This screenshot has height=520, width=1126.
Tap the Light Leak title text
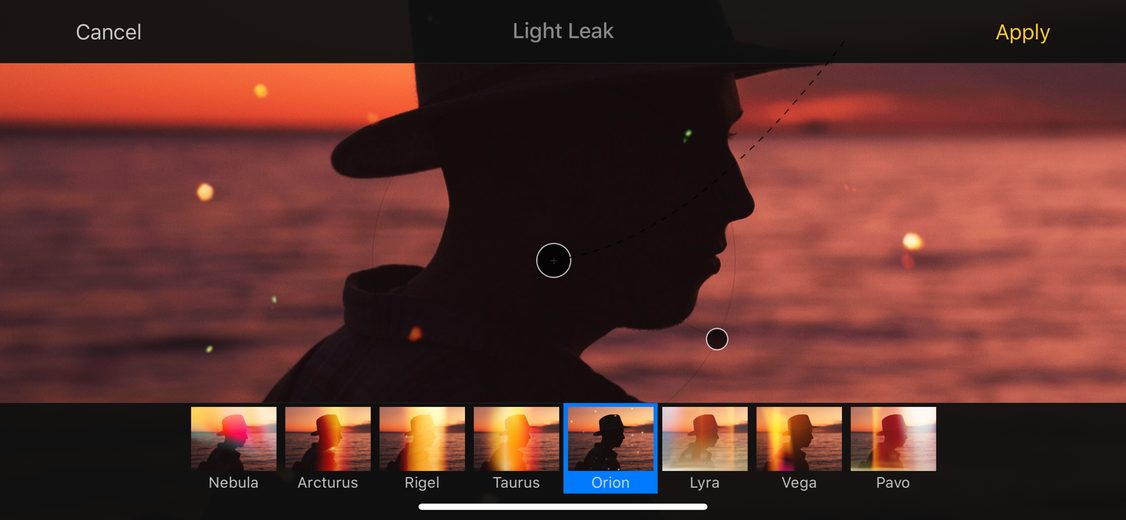click(563, 32)
